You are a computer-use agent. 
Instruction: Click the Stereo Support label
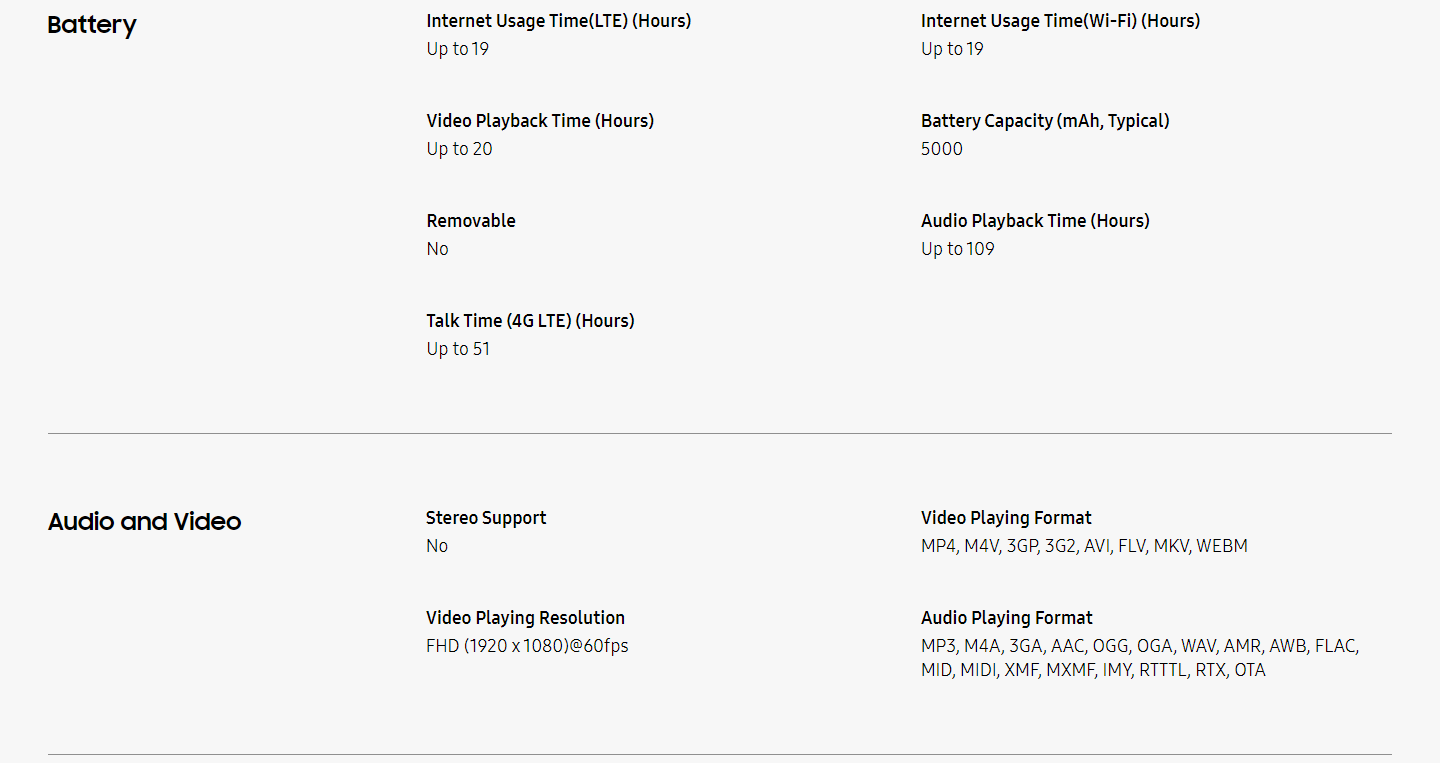point(486,518)
